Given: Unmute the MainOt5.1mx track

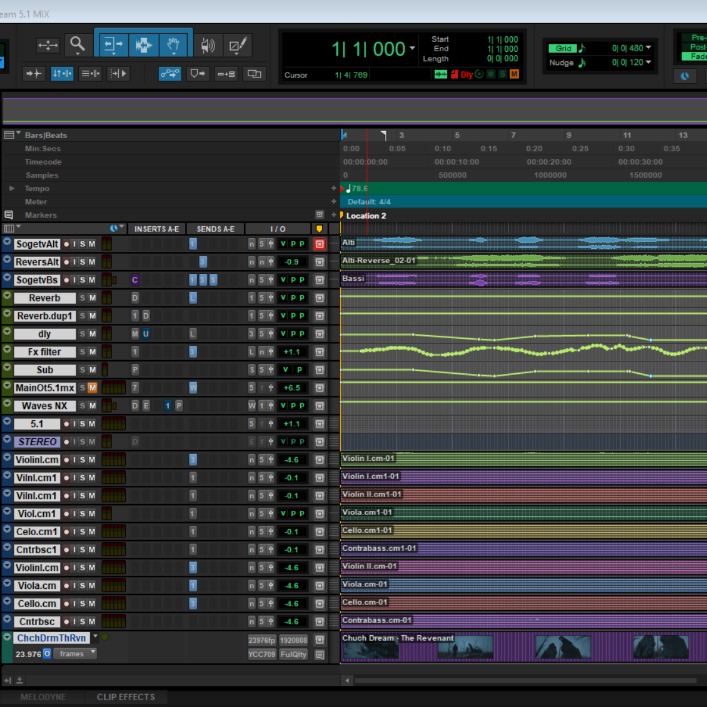Looking at the screenshot, I should click(x=92, y=388).
